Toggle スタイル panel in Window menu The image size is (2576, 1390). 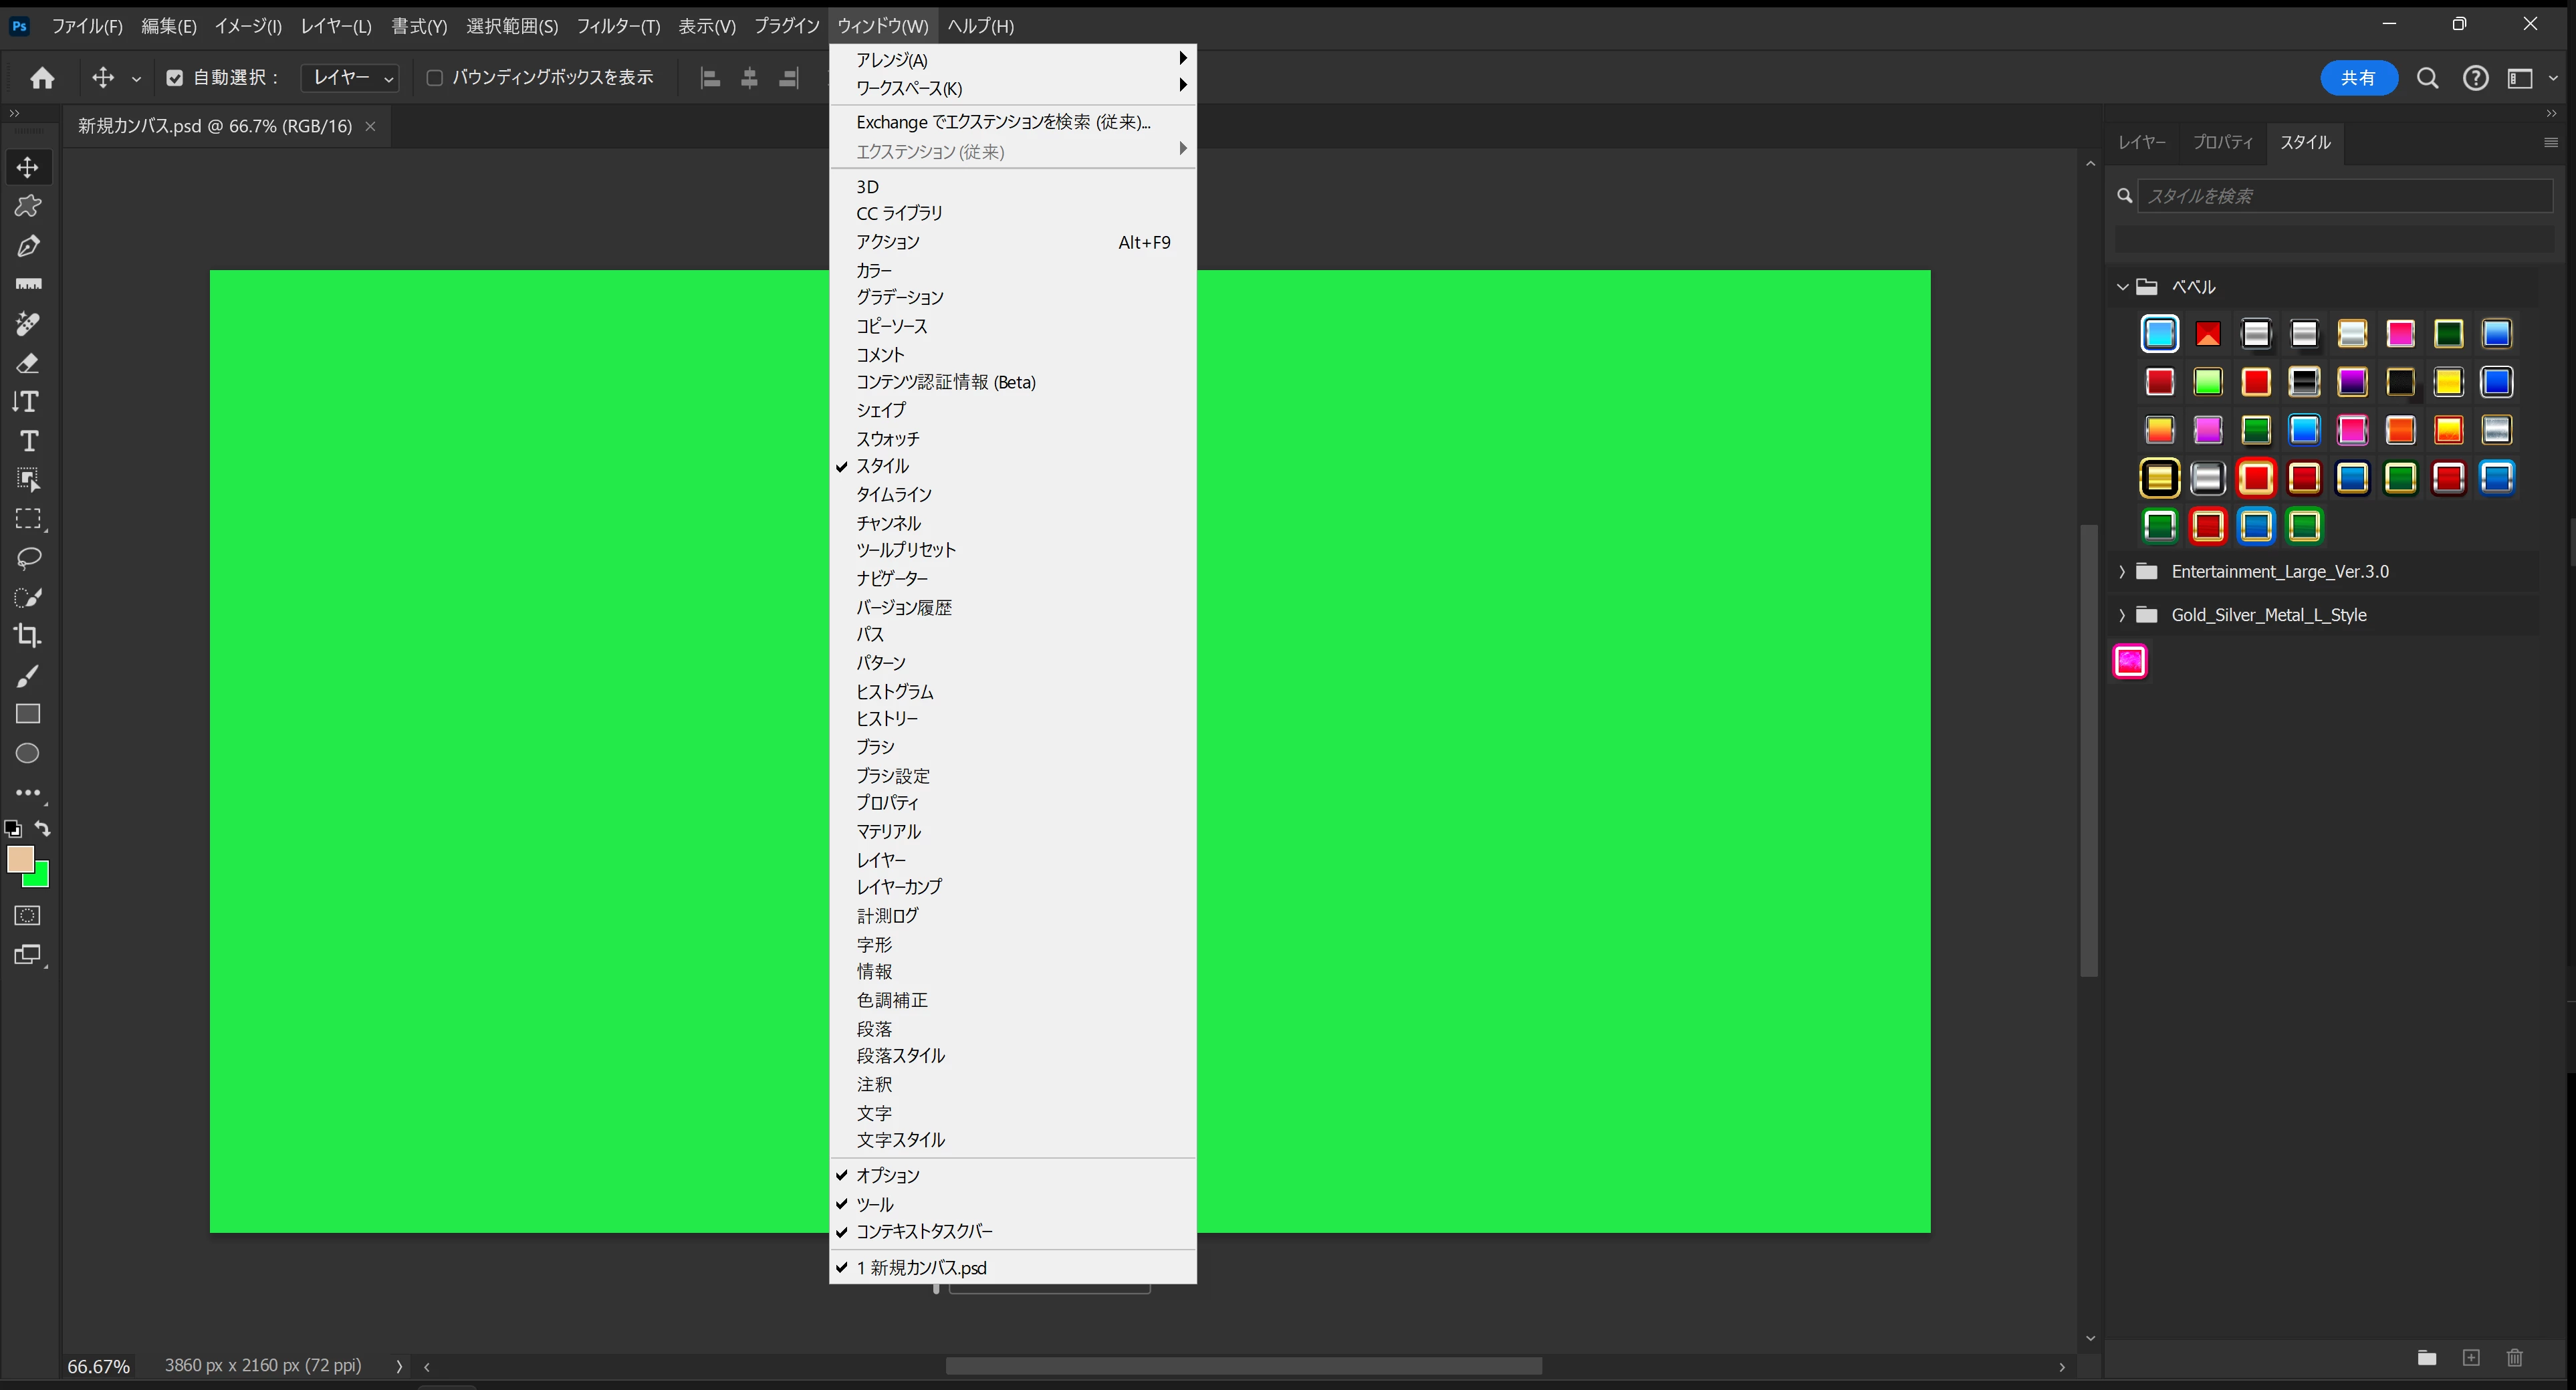(x=882, y=466)
